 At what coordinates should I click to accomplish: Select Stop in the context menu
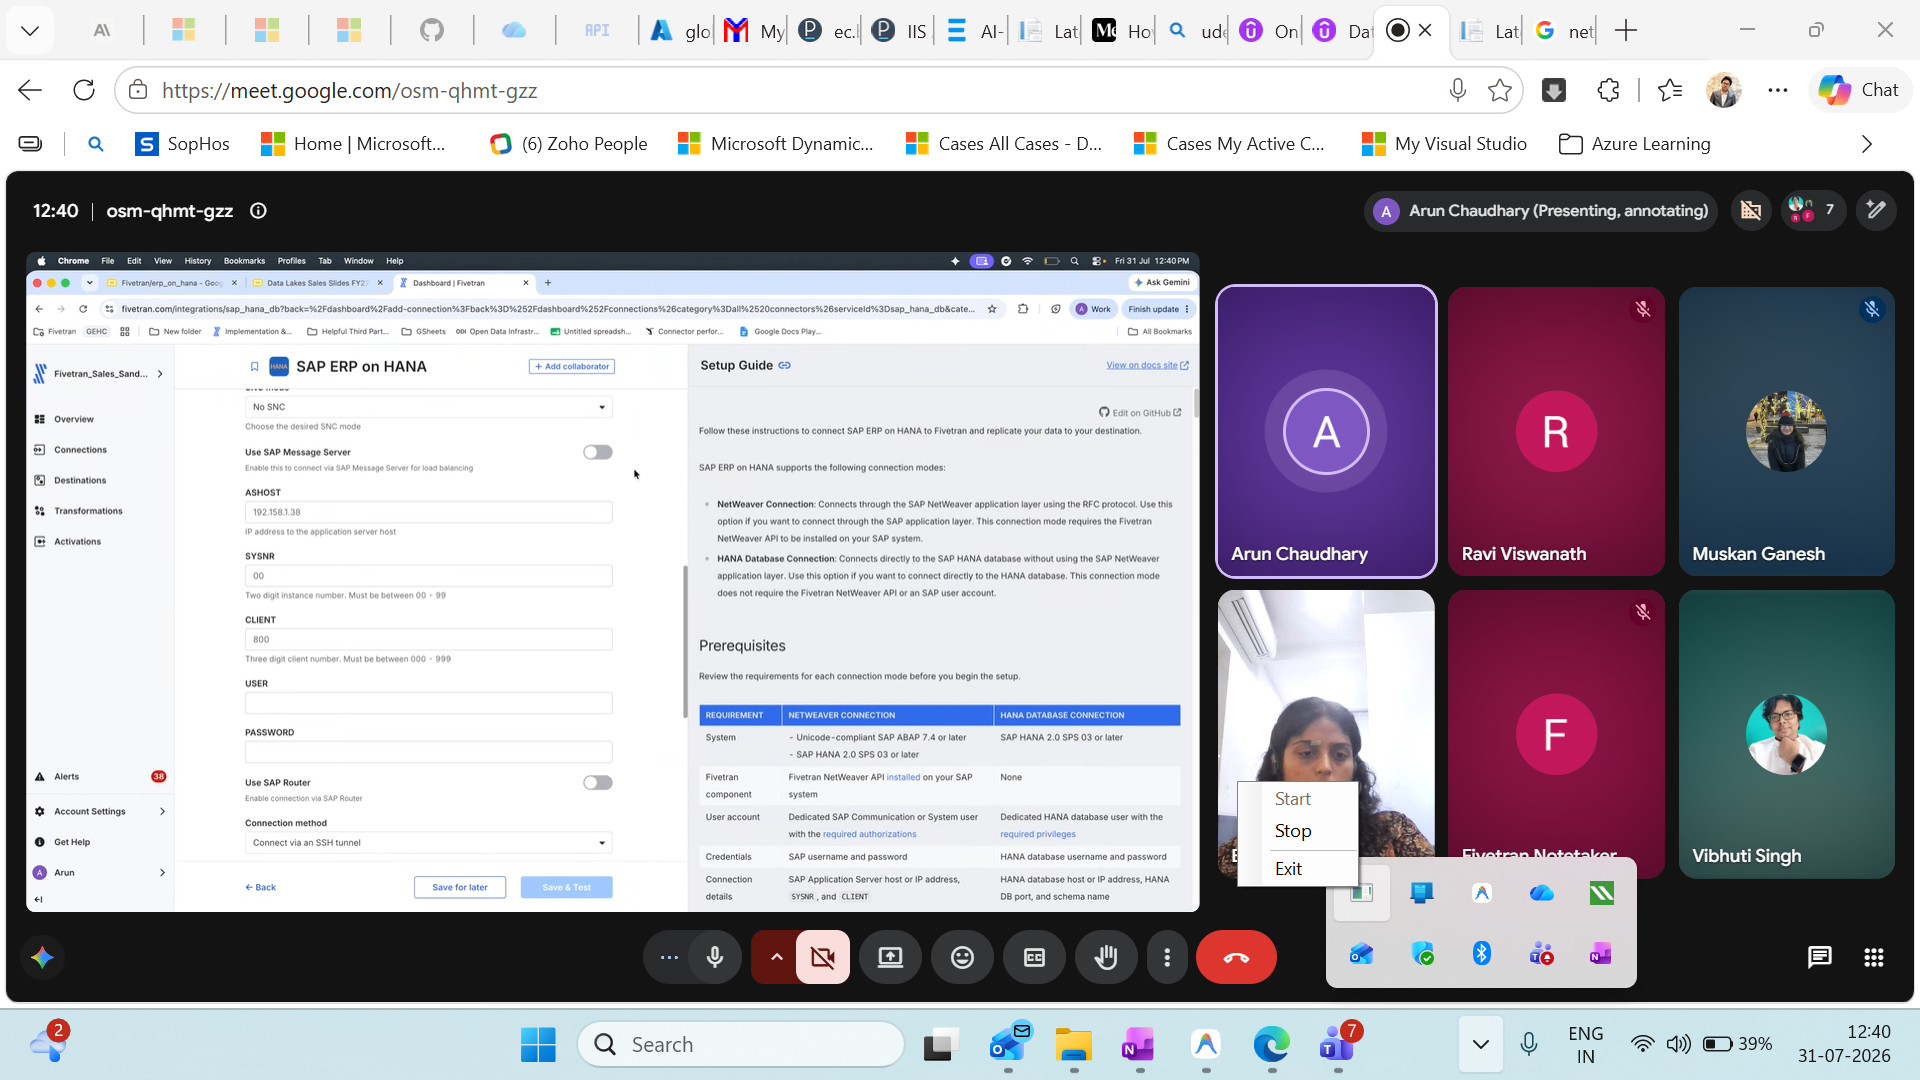point(1293,831)
